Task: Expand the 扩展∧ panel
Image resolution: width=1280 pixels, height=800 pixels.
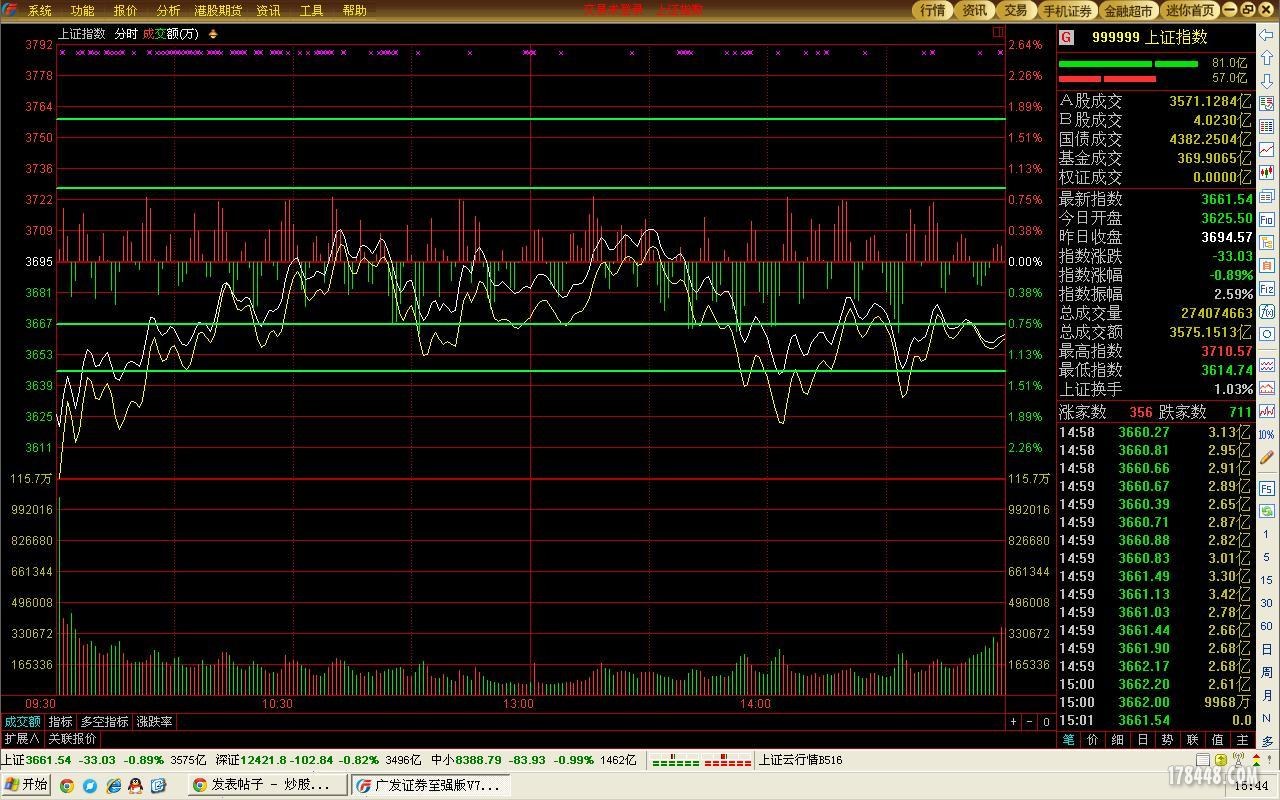Action: 21,739
